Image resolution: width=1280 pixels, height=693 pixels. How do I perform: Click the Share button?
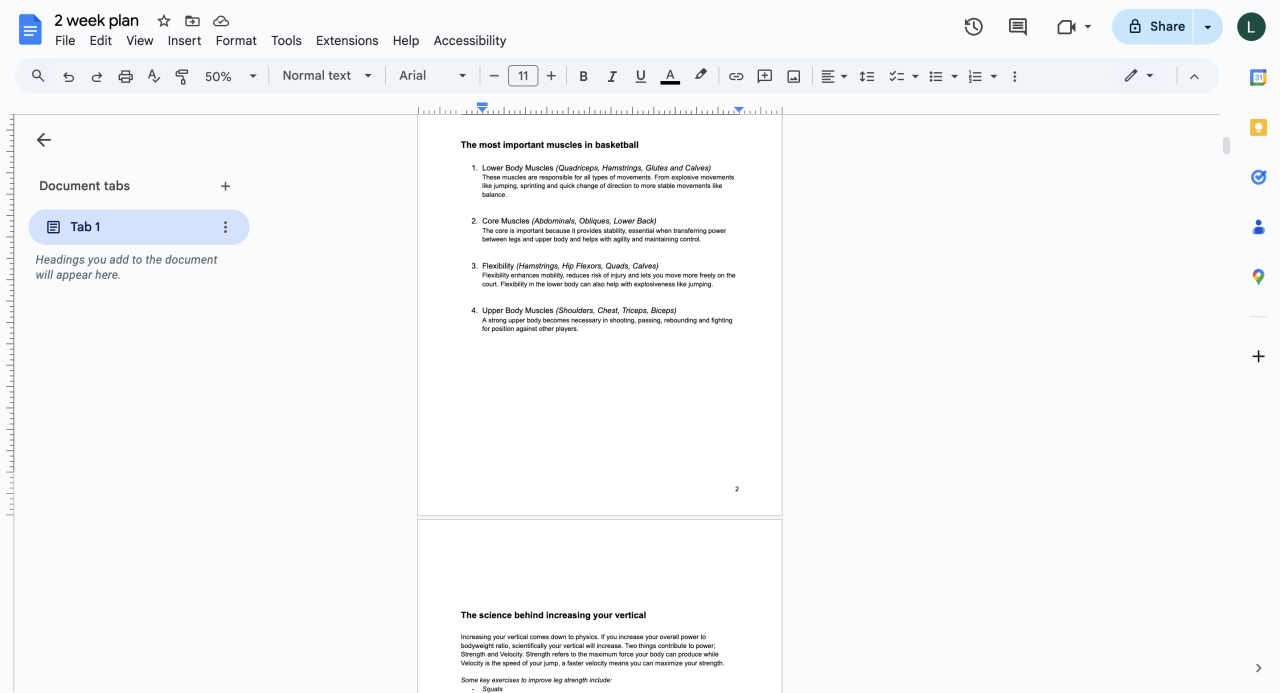tap(1155, 27)
